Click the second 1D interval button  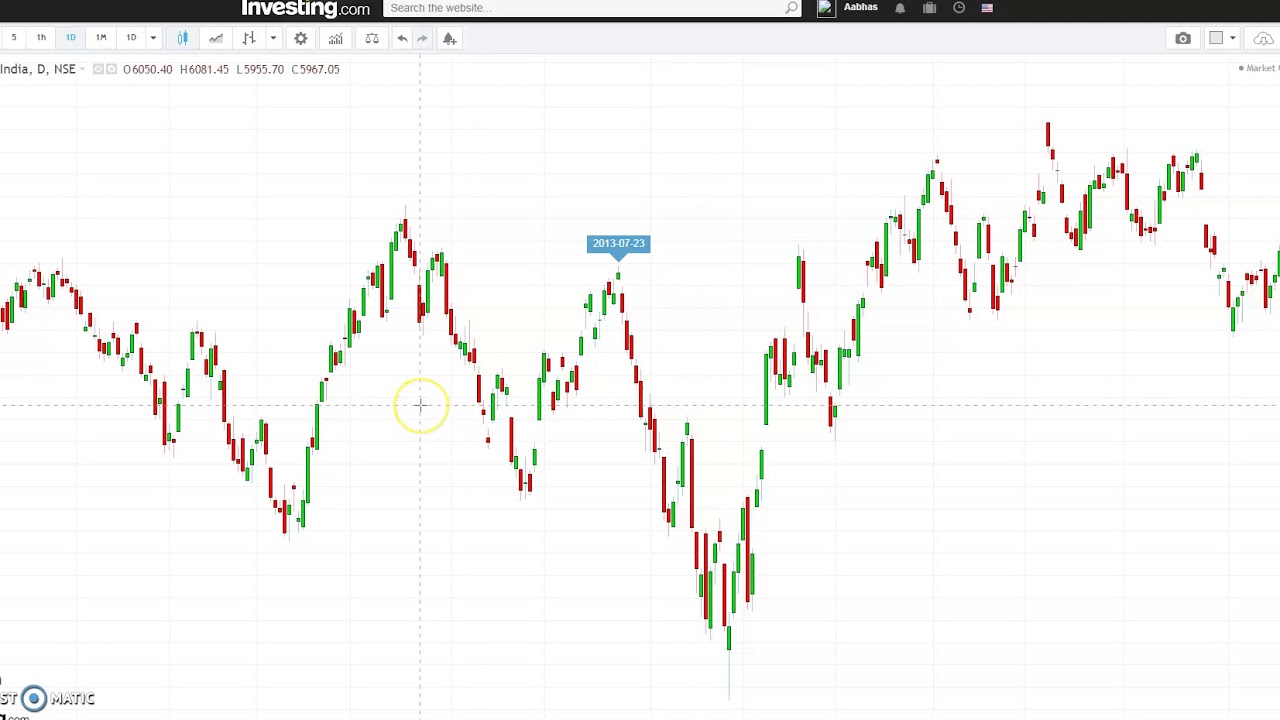point(131,38)
